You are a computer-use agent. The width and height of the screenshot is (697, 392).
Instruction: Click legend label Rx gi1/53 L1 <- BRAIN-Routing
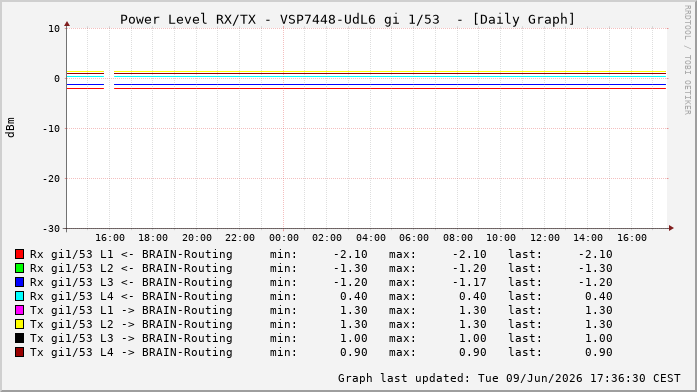[131, 254]
